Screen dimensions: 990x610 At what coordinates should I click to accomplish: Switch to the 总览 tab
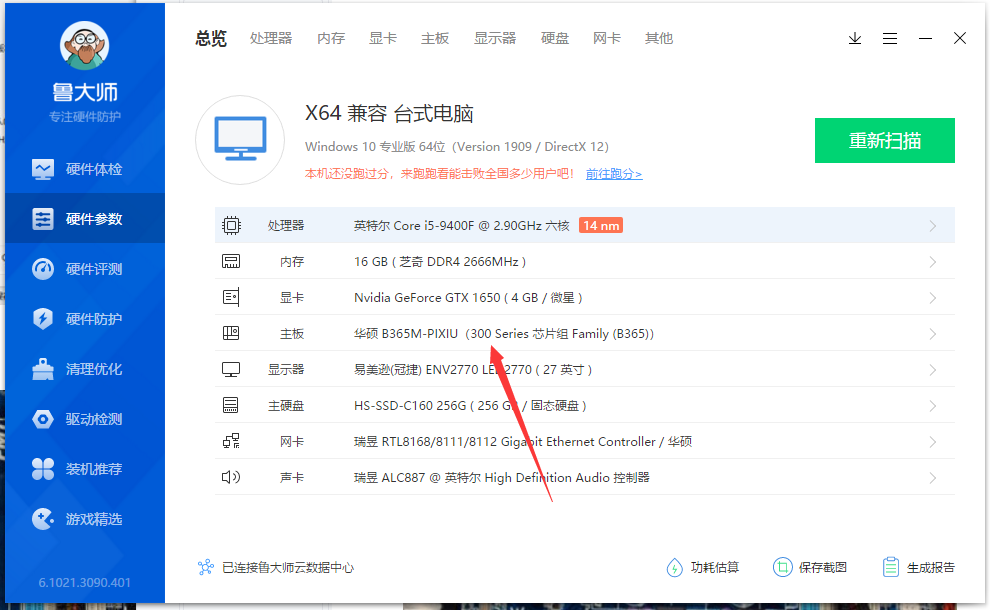click(211, 39)
